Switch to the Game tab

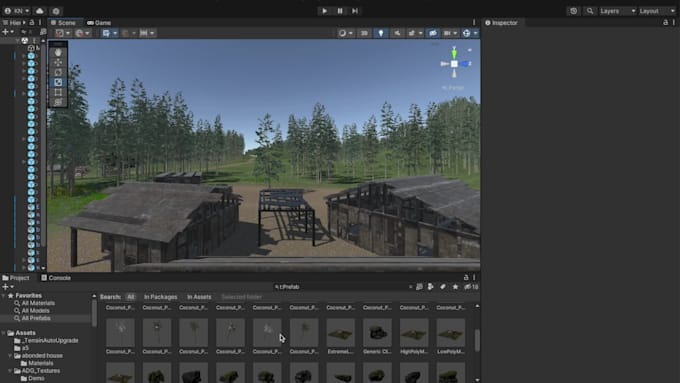(x=99, y=23)
